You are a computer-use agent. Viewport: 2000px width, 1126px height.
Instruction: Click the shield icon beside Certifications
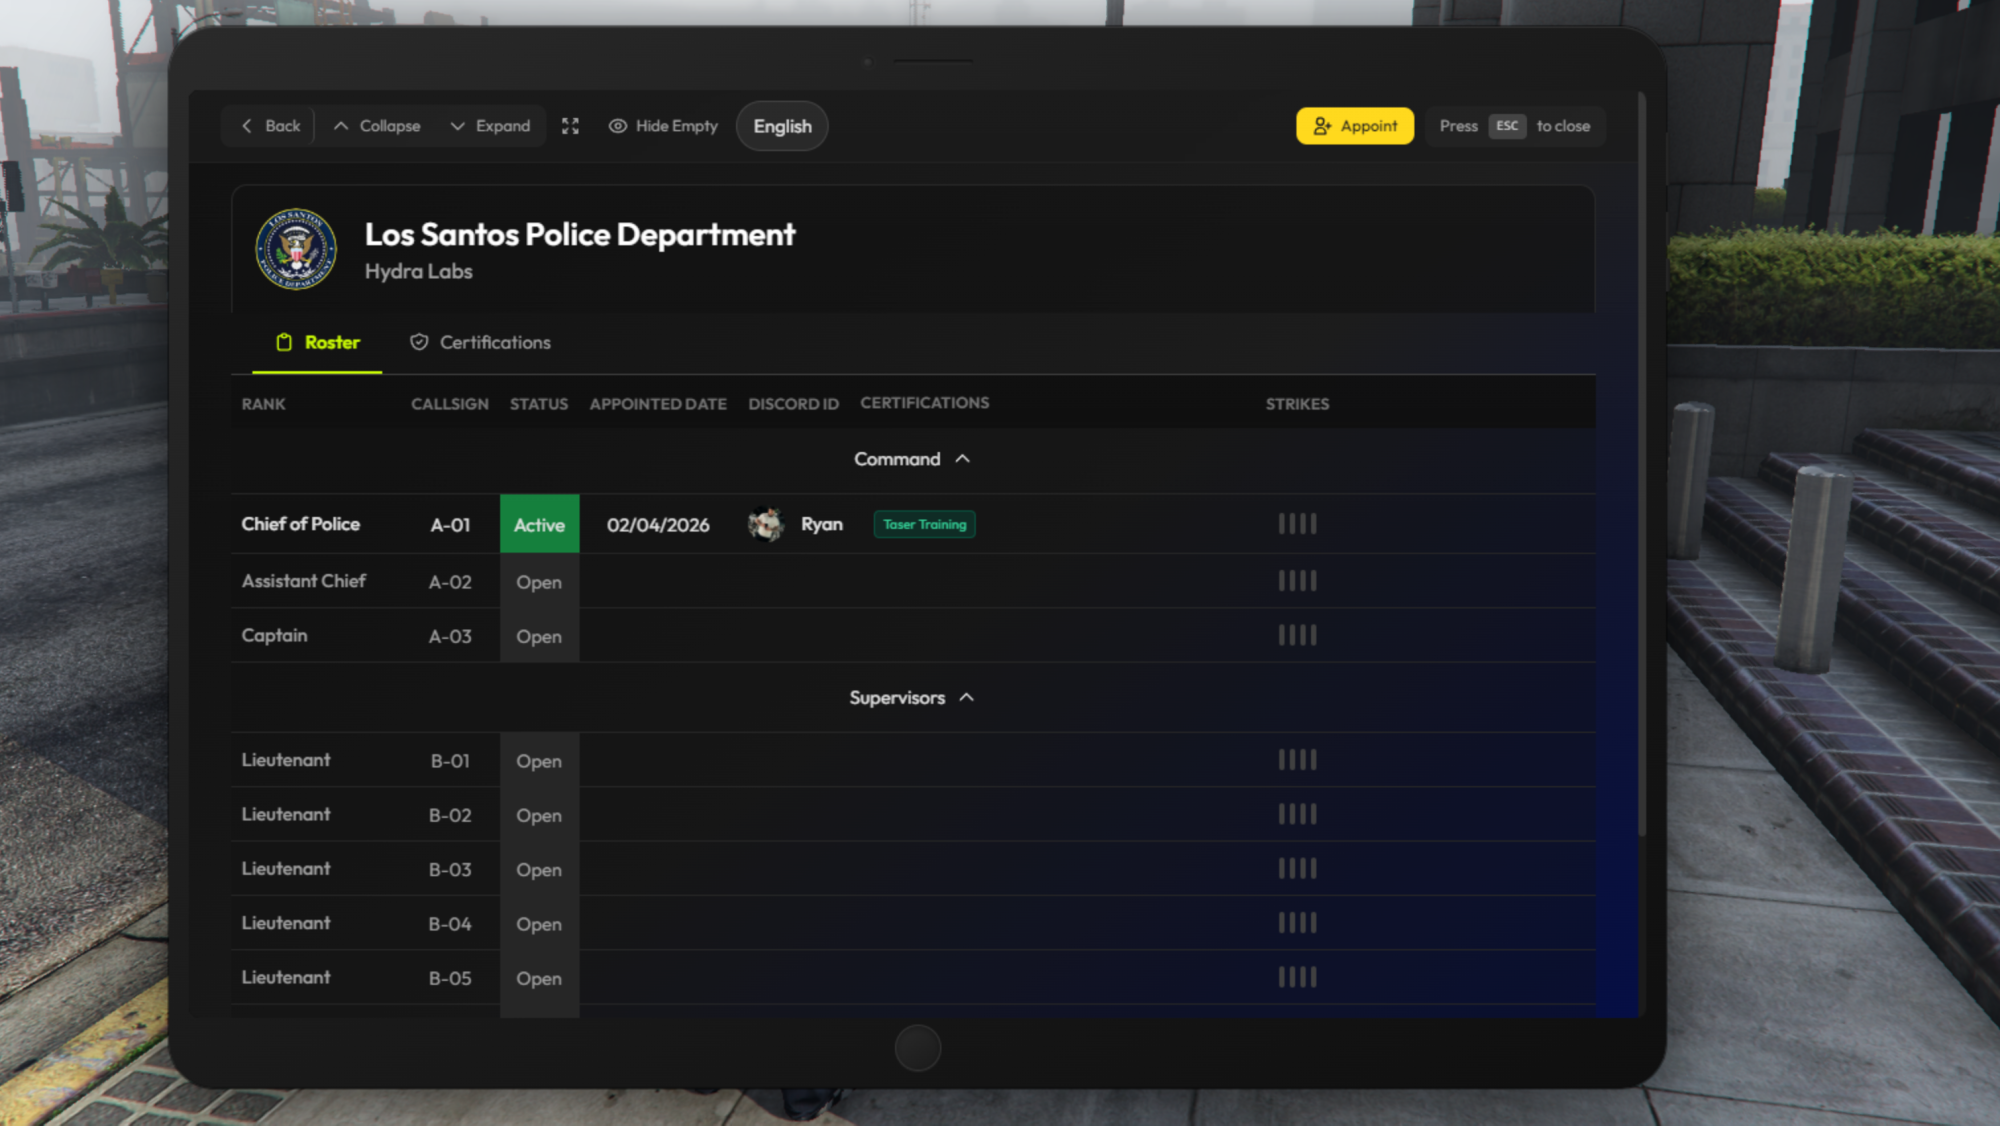click(419, 342)
